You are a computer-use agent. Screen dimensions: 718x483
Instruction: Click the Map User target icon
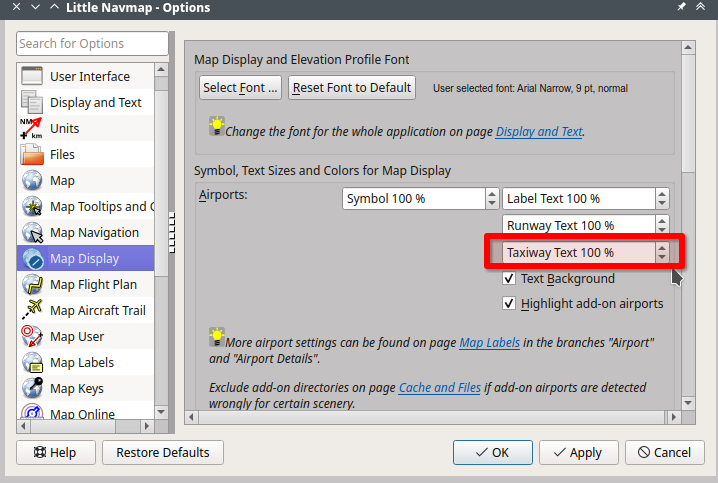[x=32, y=336]
